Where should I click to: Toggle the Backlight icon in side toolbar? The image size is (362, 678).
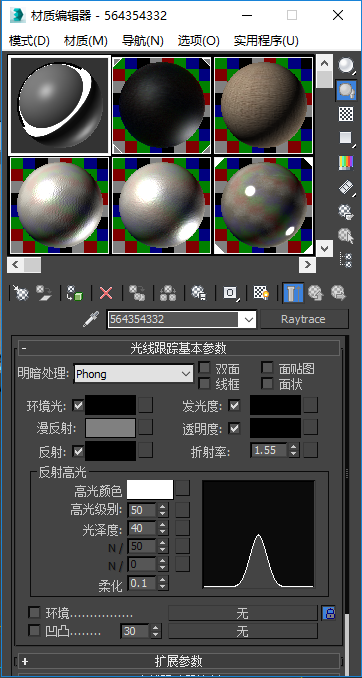pyautogui.click(x=346, y=90)
